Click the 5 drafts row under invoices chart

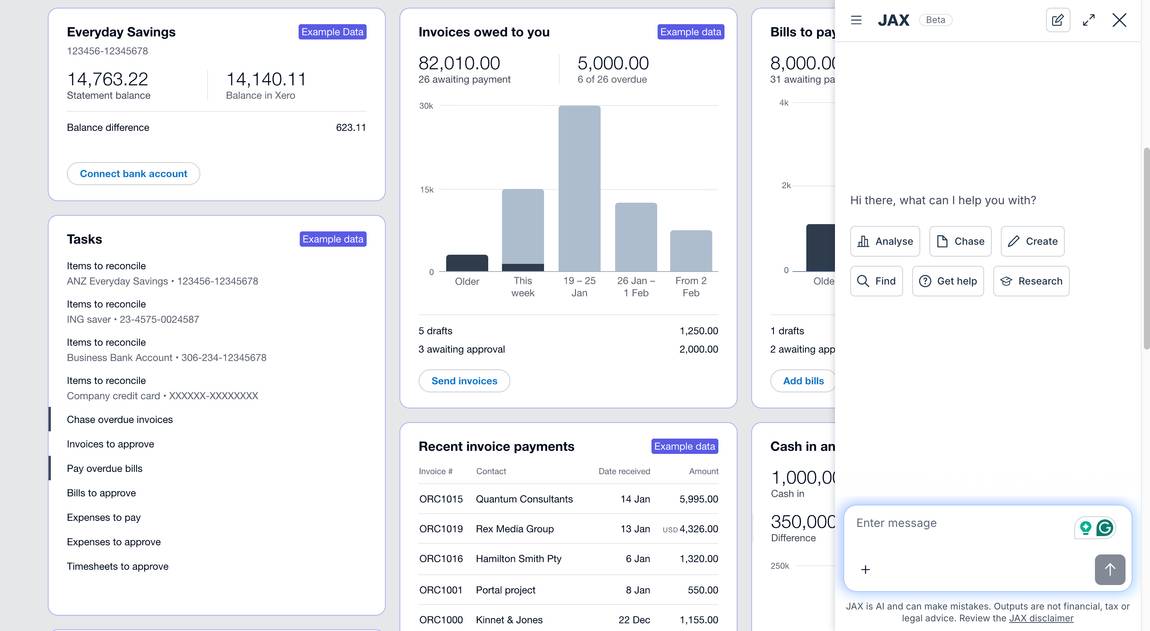568,331
